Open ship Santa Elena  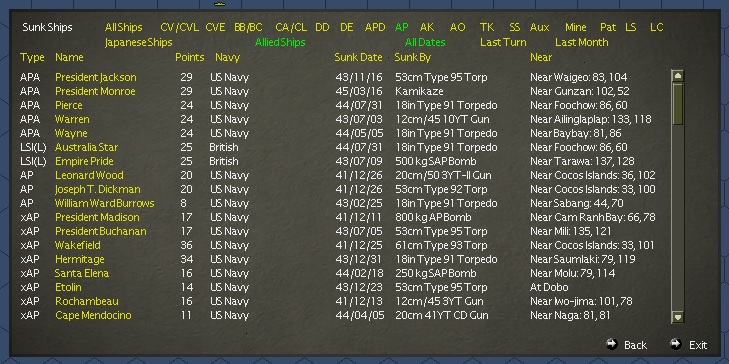82,273
